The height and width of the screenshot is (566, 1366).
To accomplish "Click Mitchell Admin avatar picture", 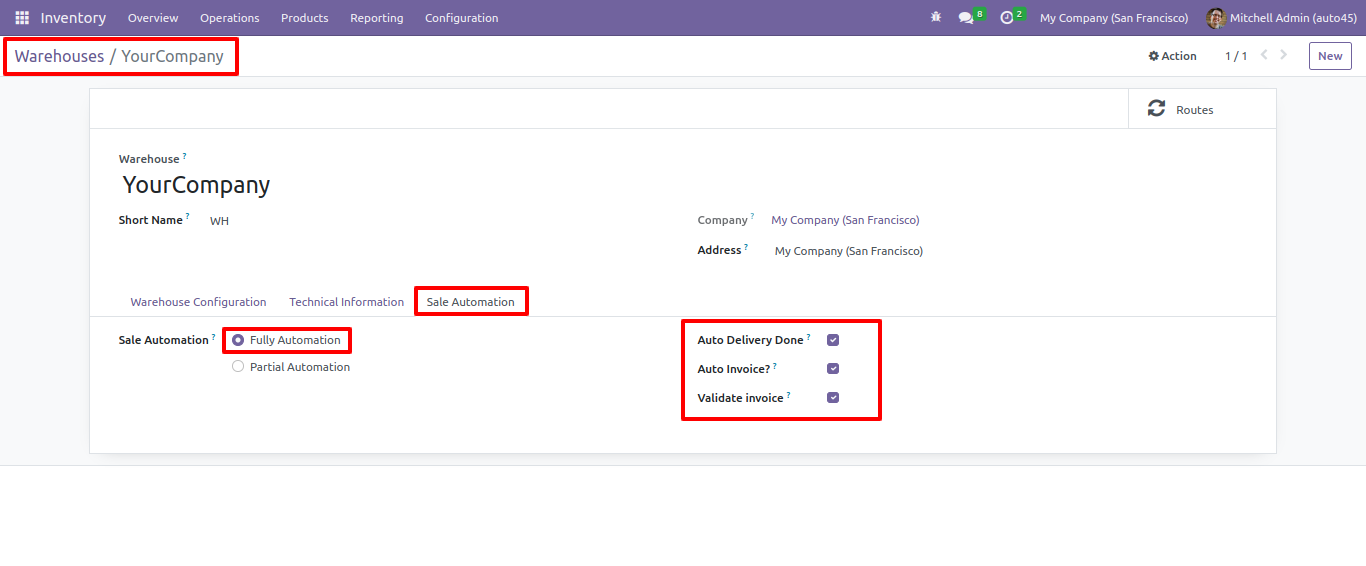I will pos(1216,18).
